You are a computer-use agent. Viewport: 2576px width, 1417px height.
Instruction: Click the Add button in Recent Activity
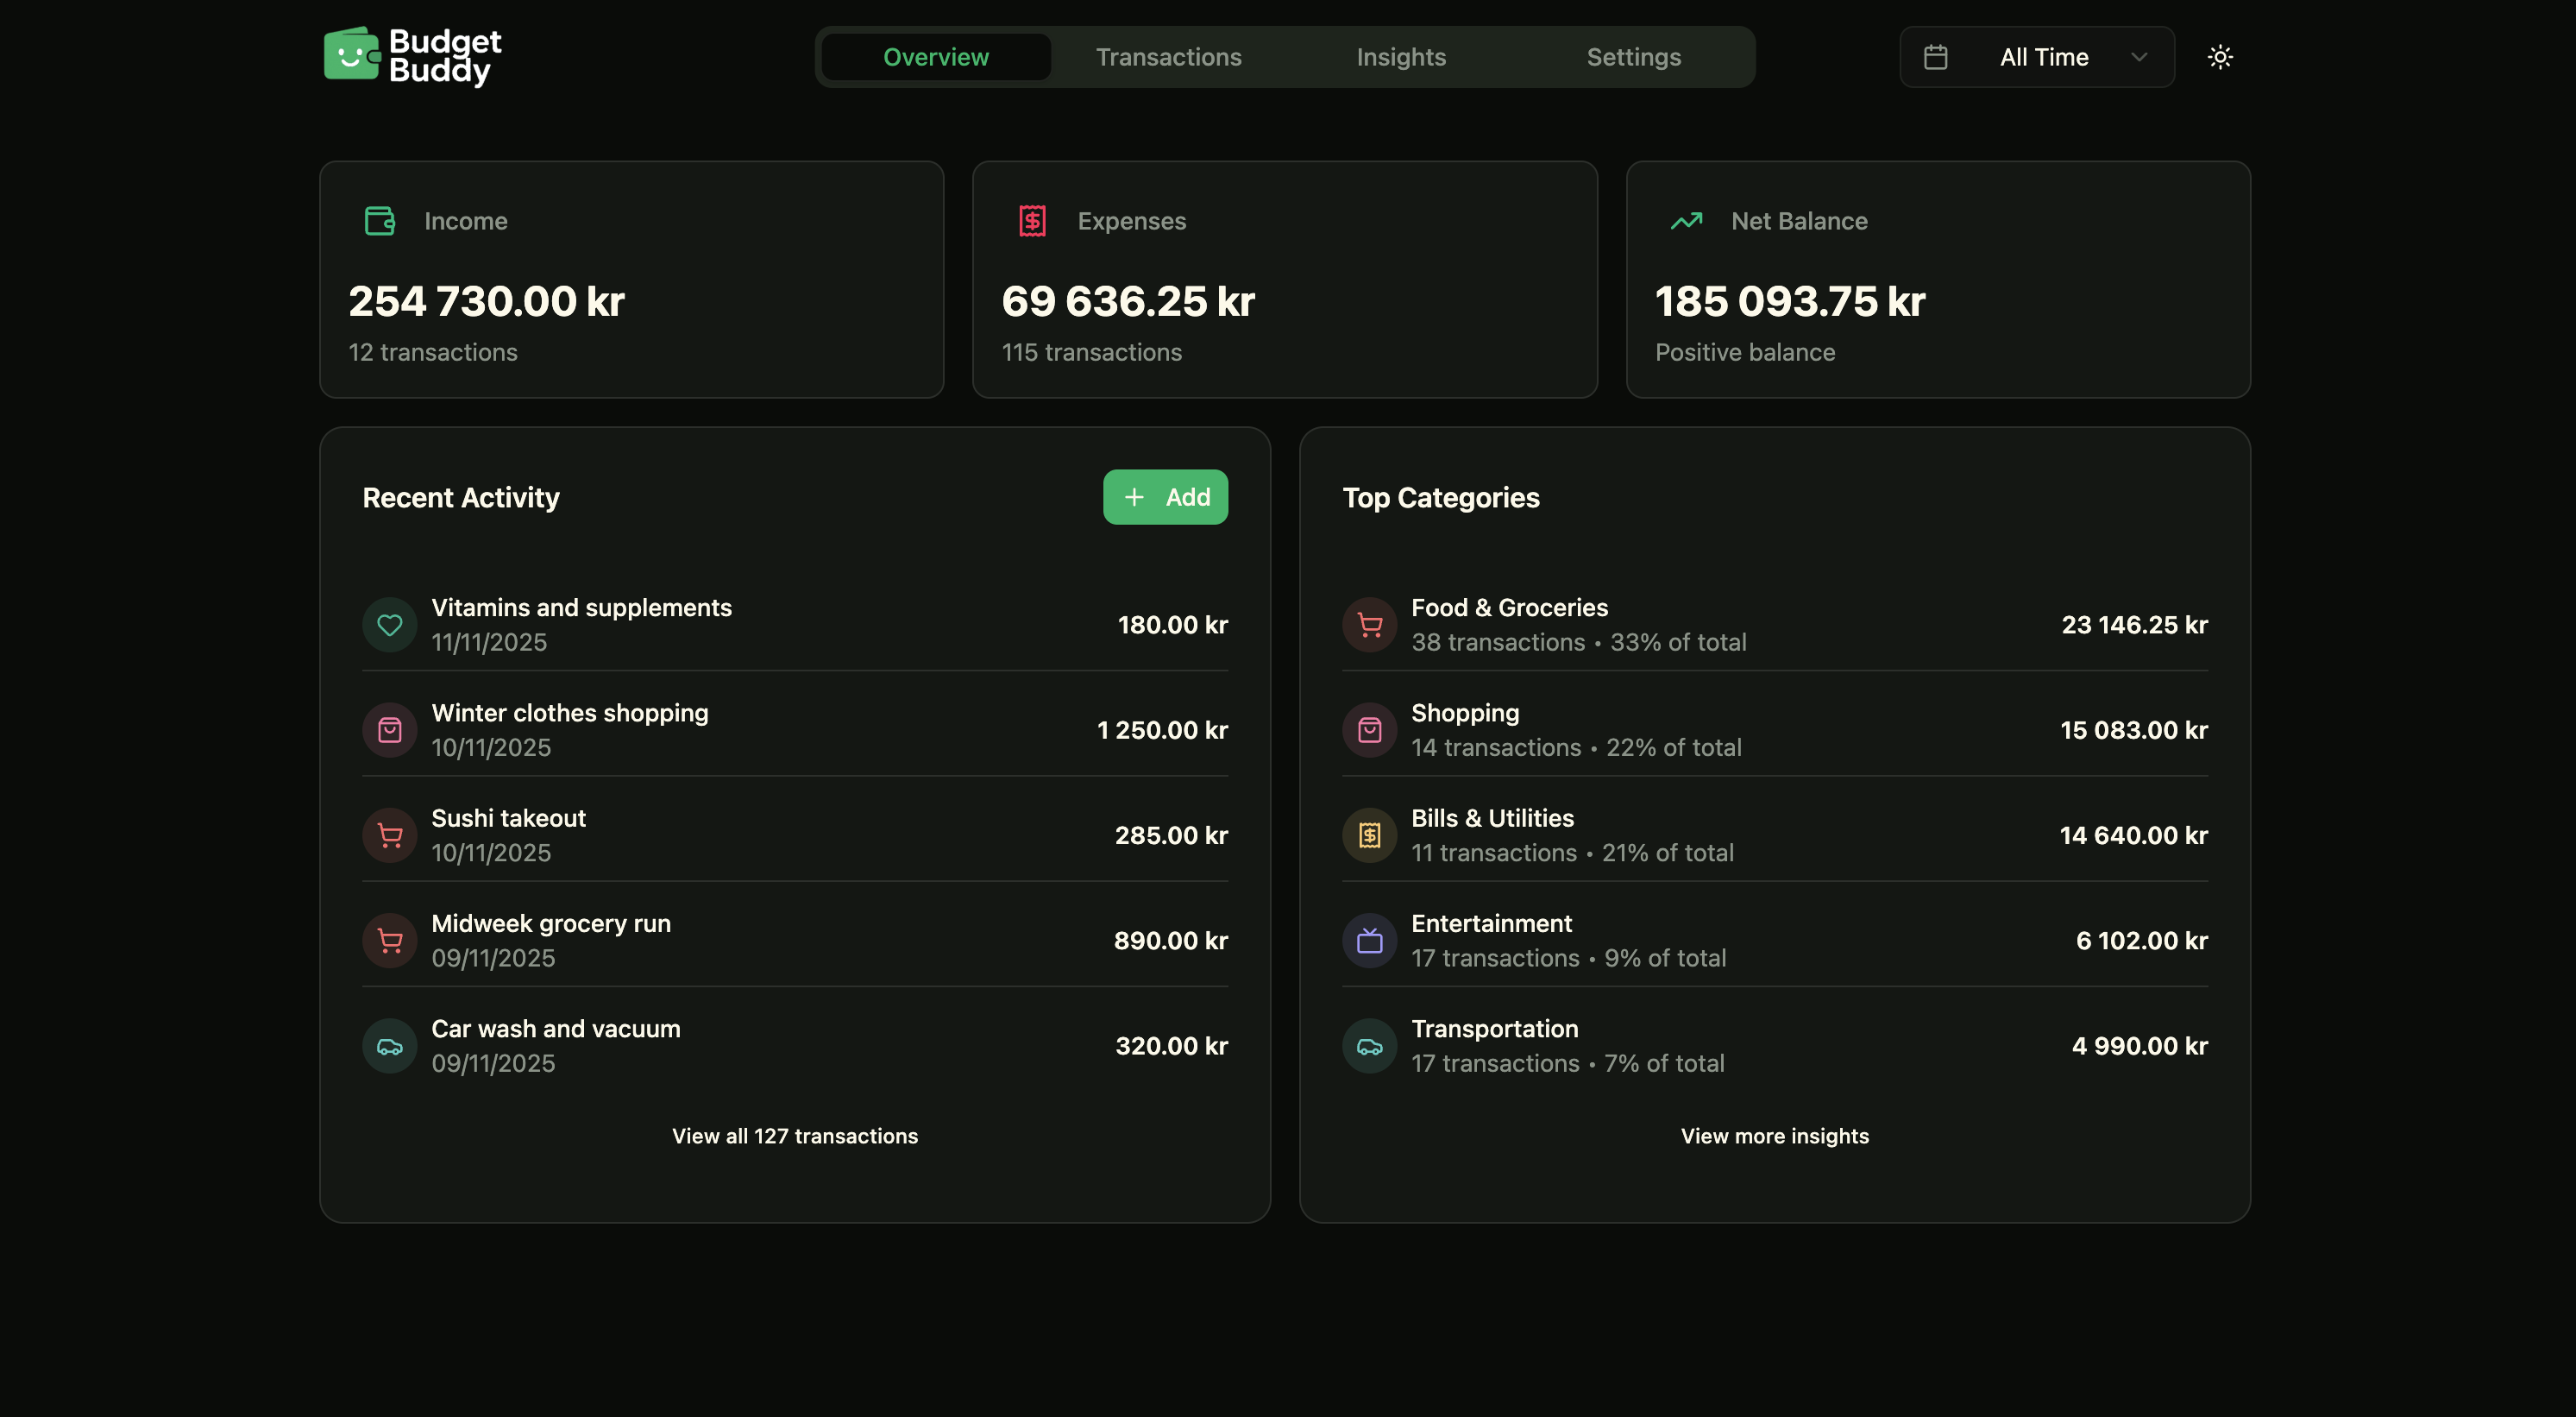coord(1165,497)
